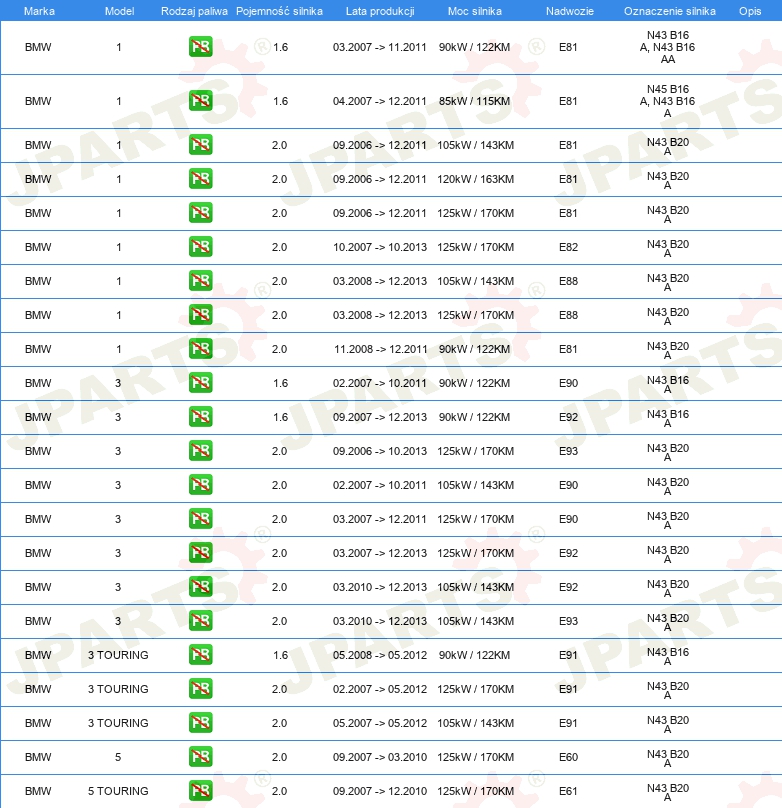Select the 5 TOURING model cell
Viewport: 782px width, 808px height.
pos(118,791)
